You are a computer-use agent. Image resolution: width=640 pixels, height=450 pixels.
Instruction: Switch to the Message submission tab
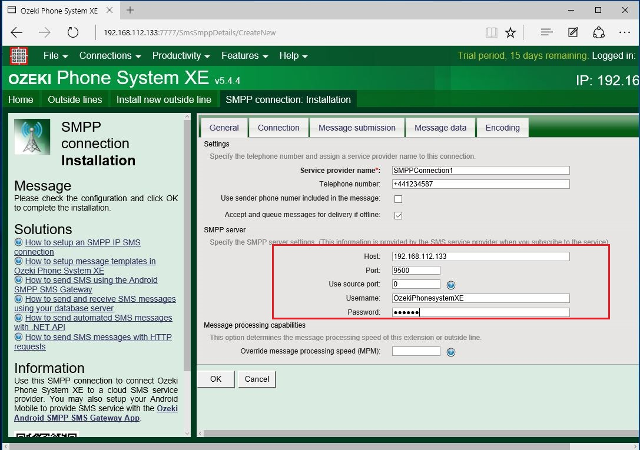coord(357,128)
